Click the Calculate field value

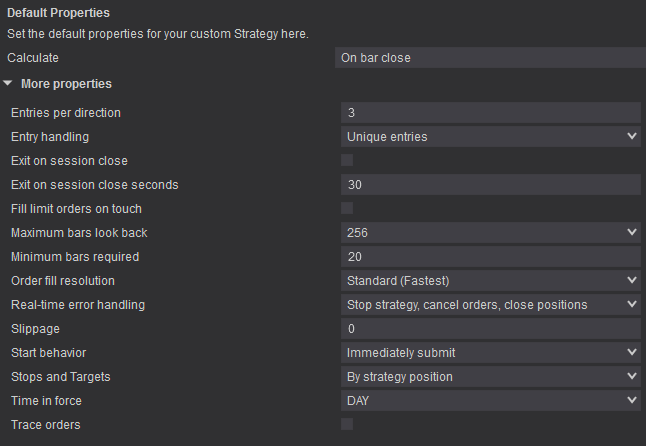click(x=490, y=58)
